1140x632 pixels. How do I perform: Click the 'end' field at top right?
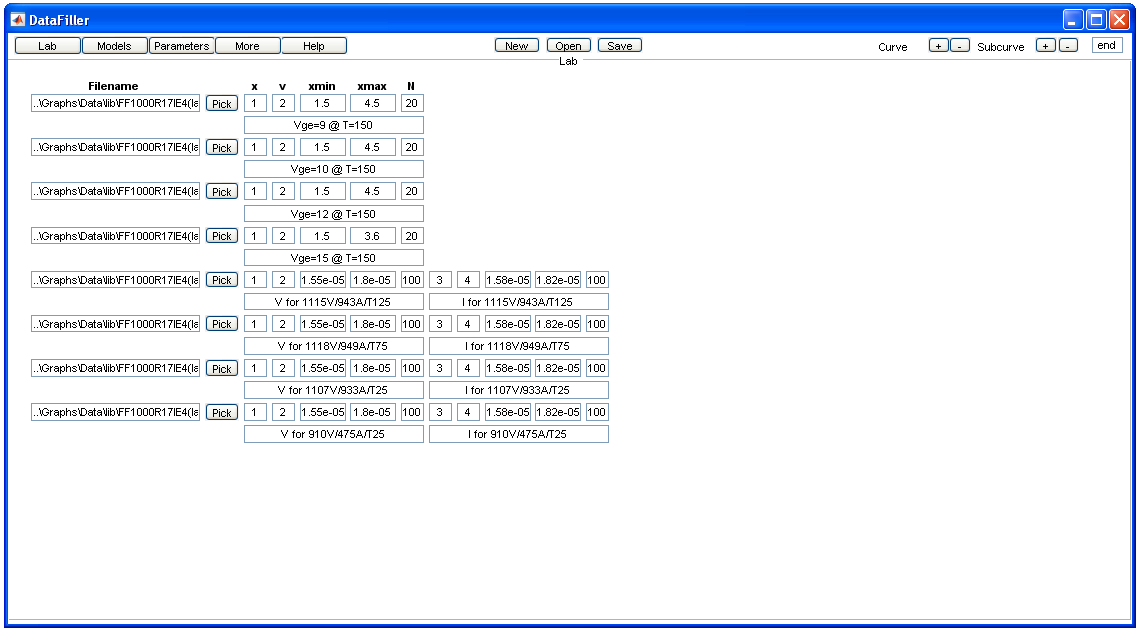[1106, 46]
